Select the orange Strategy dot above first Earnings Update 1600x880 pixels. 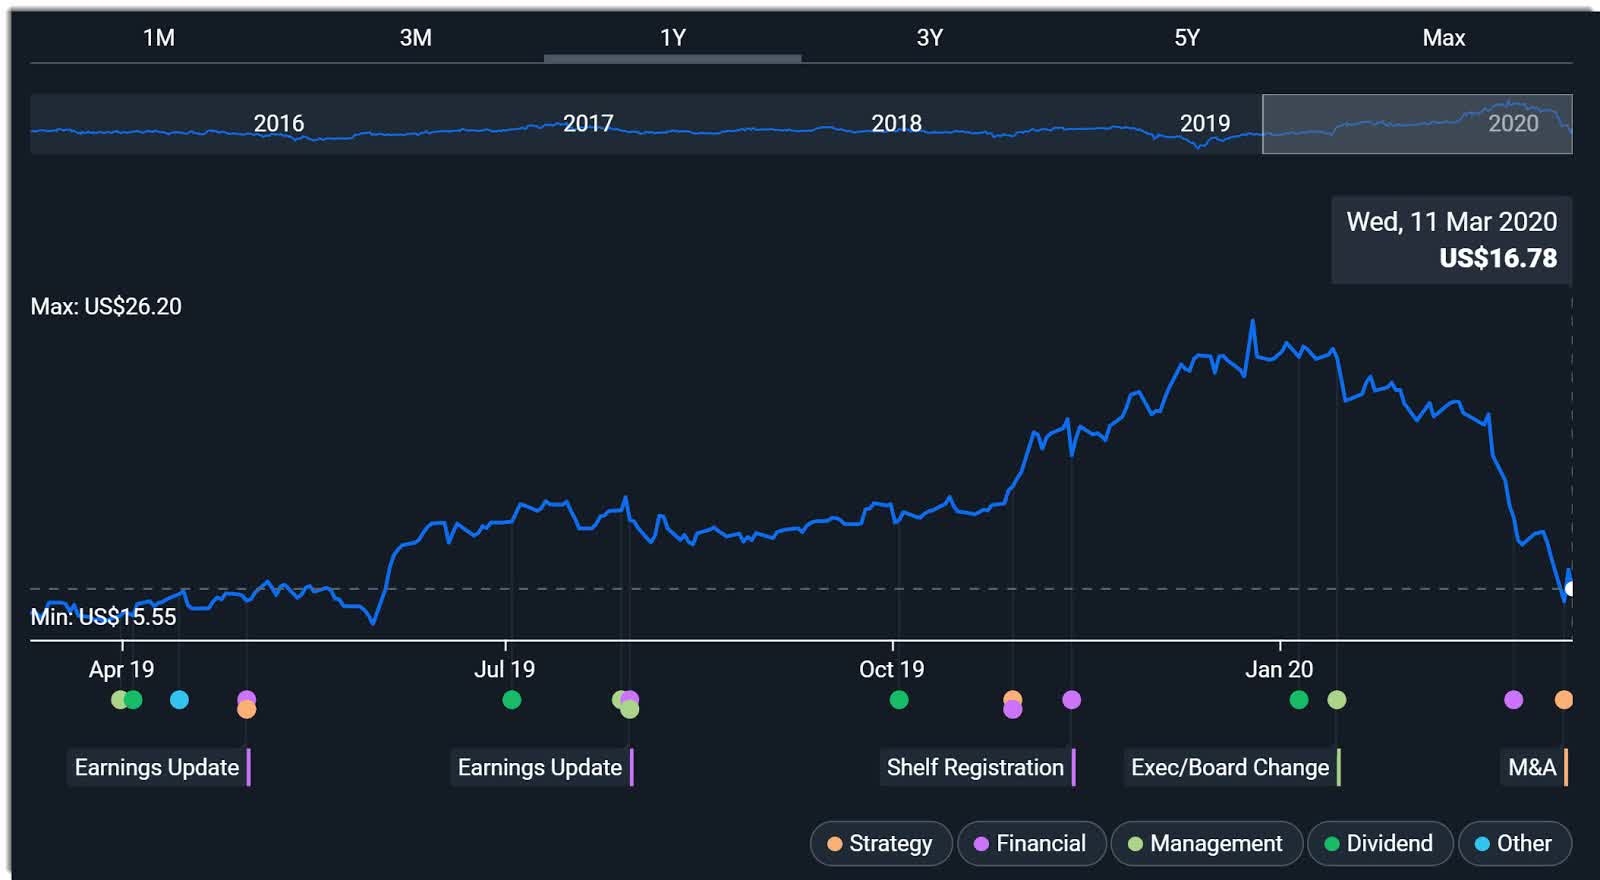click(247, 710)
